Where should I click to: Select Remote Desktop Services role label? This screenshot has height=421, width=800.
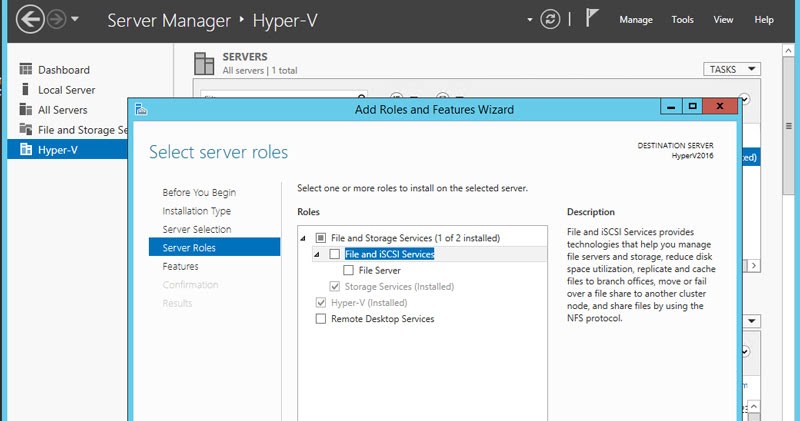point(383,319)
